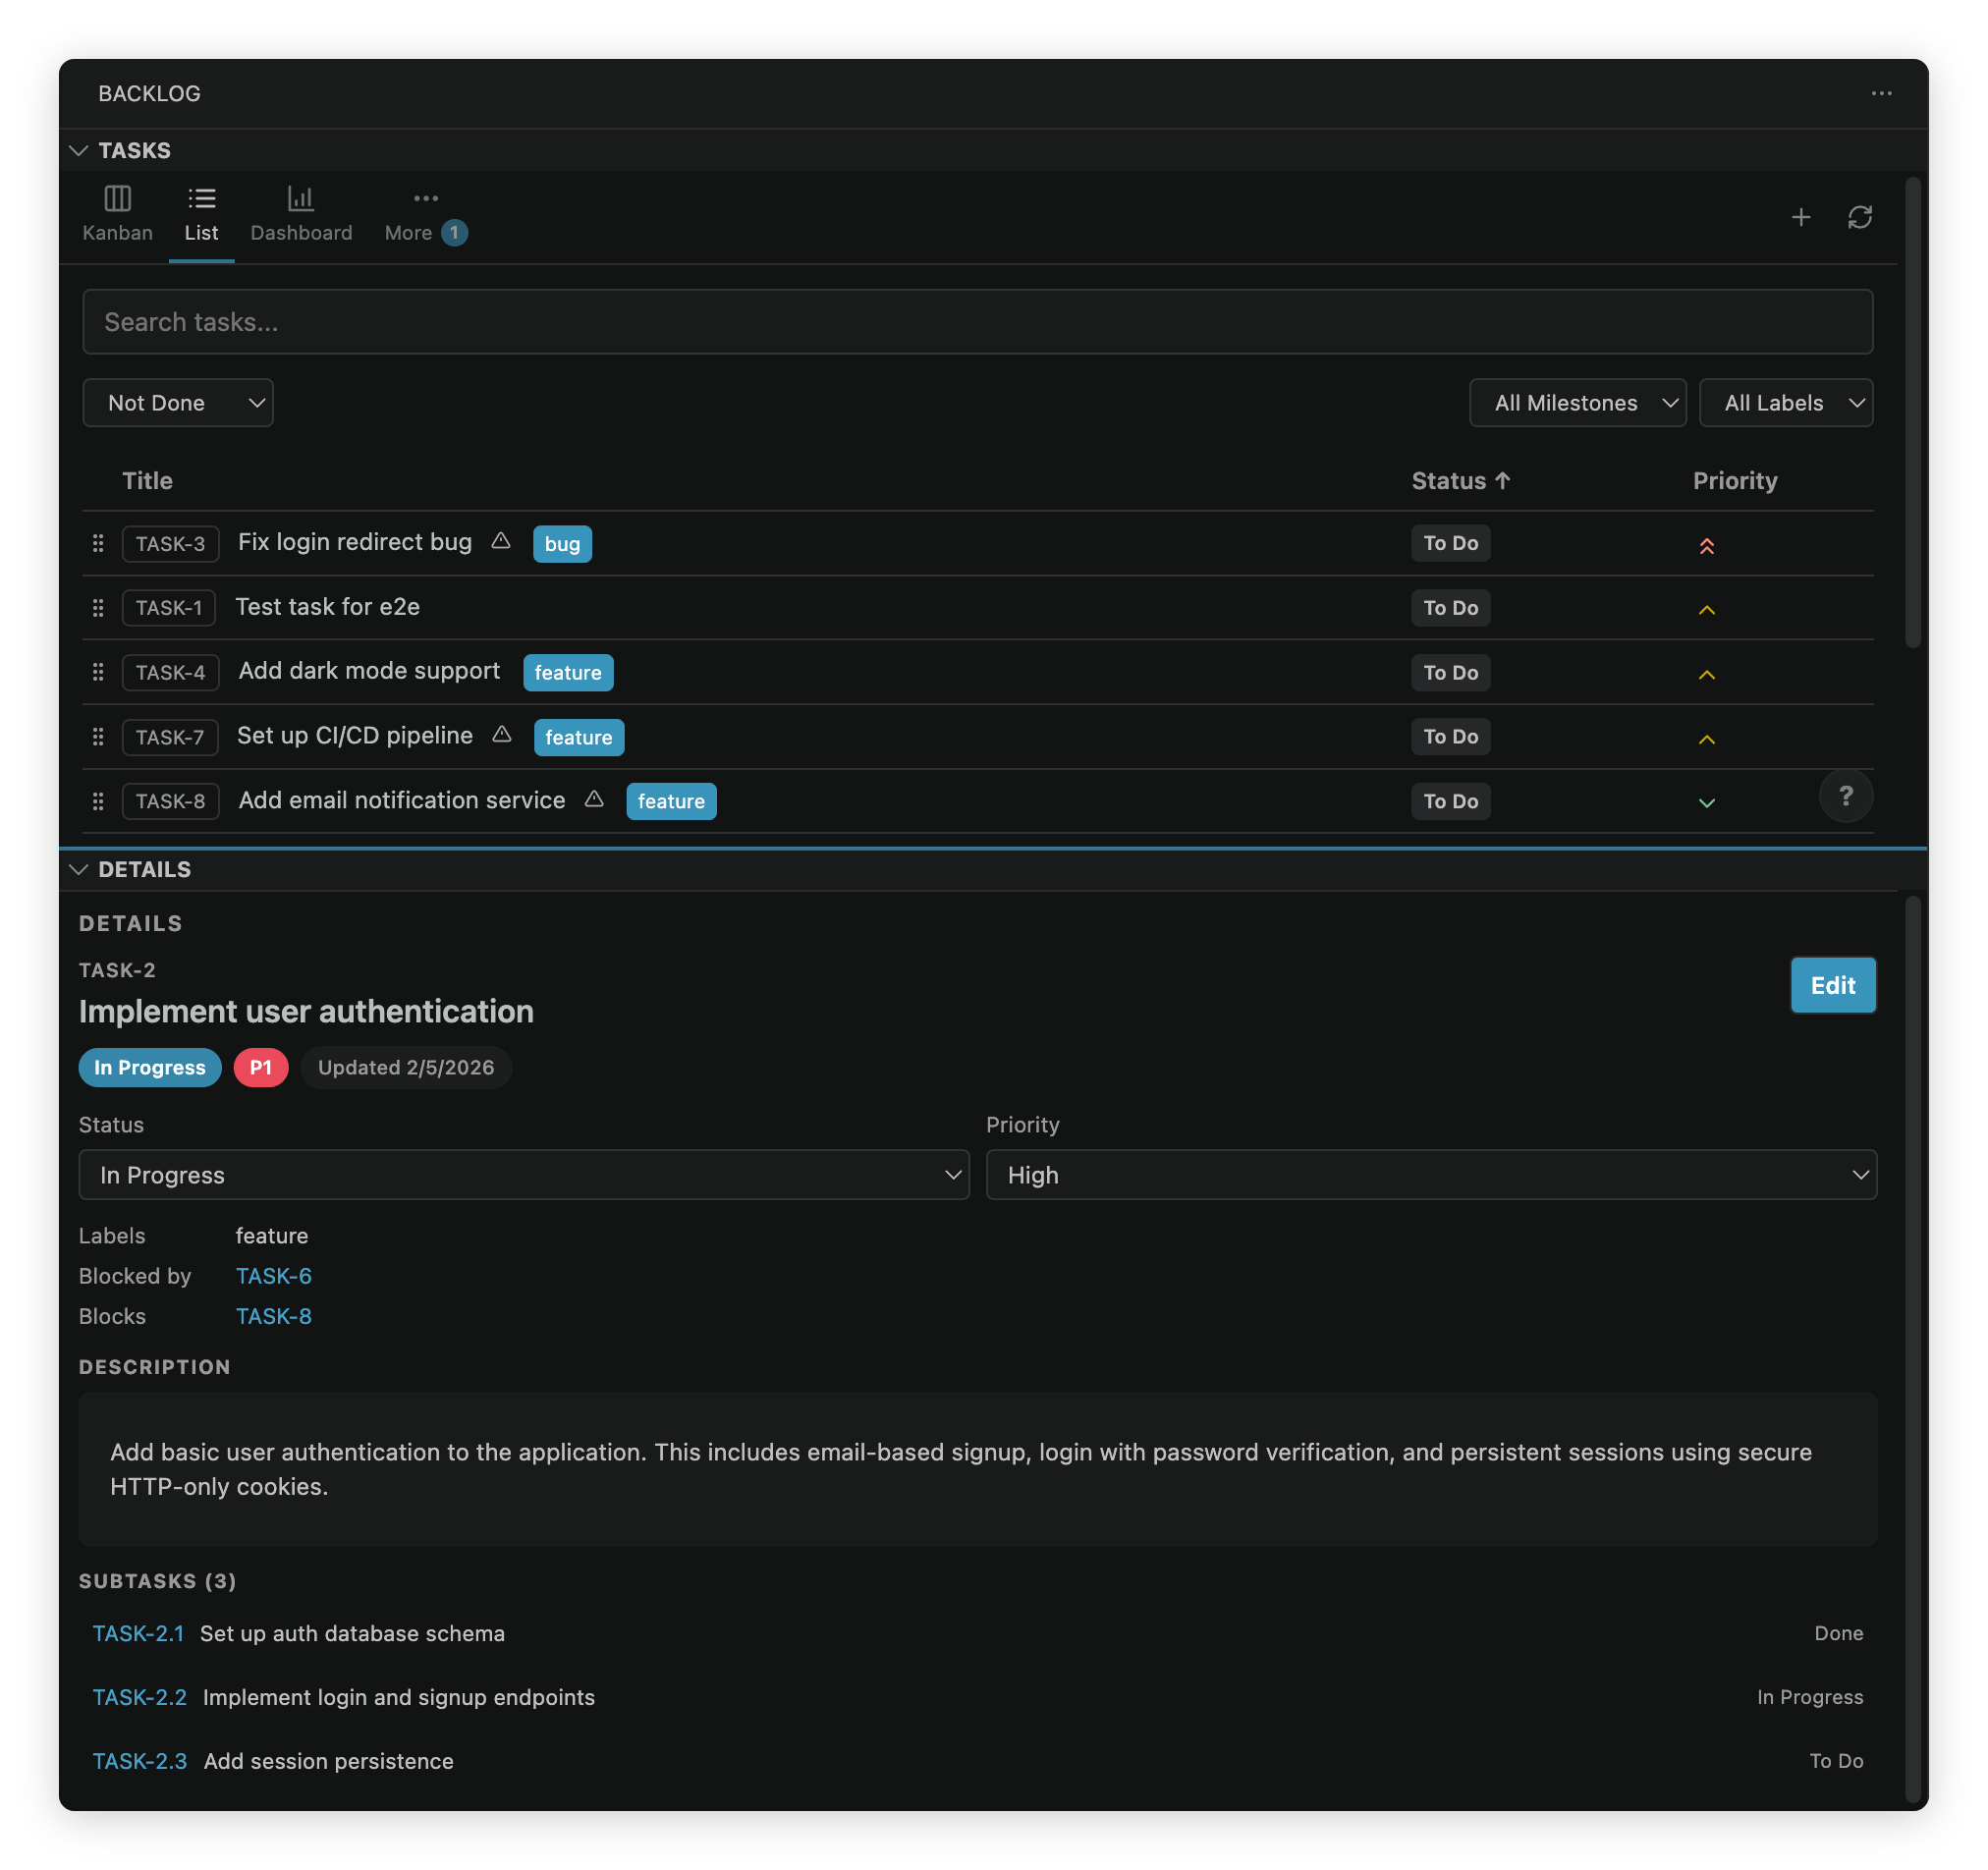
Task: Click drag handle for TASK-4 row
Action: coord(98,672)
